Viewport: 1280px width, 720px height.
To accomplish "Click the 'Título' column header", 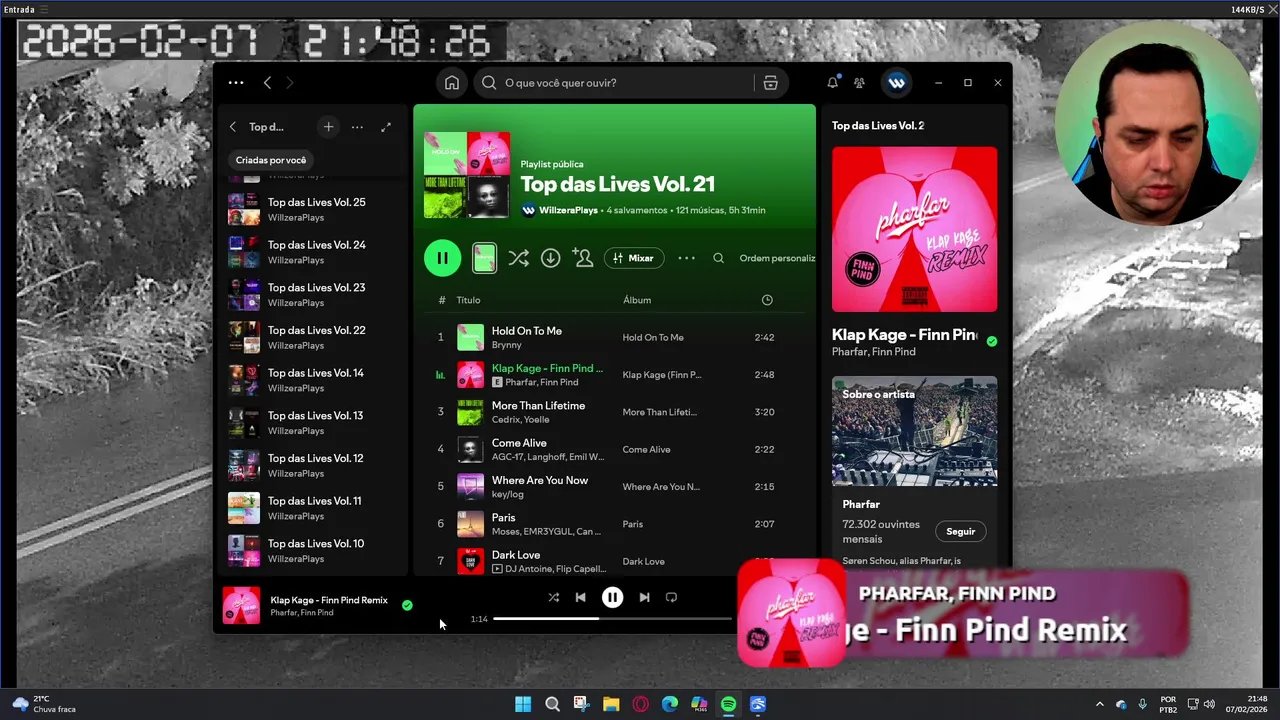I will click(x=468, y=300).
